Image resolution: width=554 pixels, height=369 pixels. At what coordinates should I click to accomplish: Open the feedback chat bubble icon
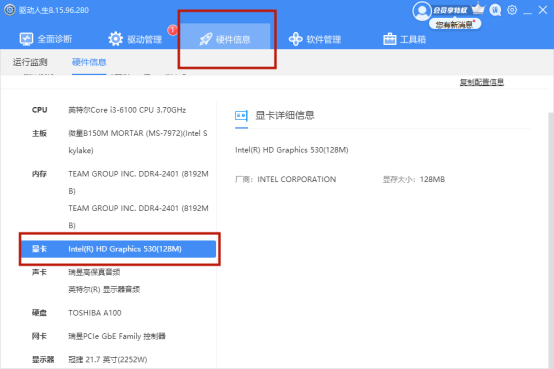tap(495, 10)
